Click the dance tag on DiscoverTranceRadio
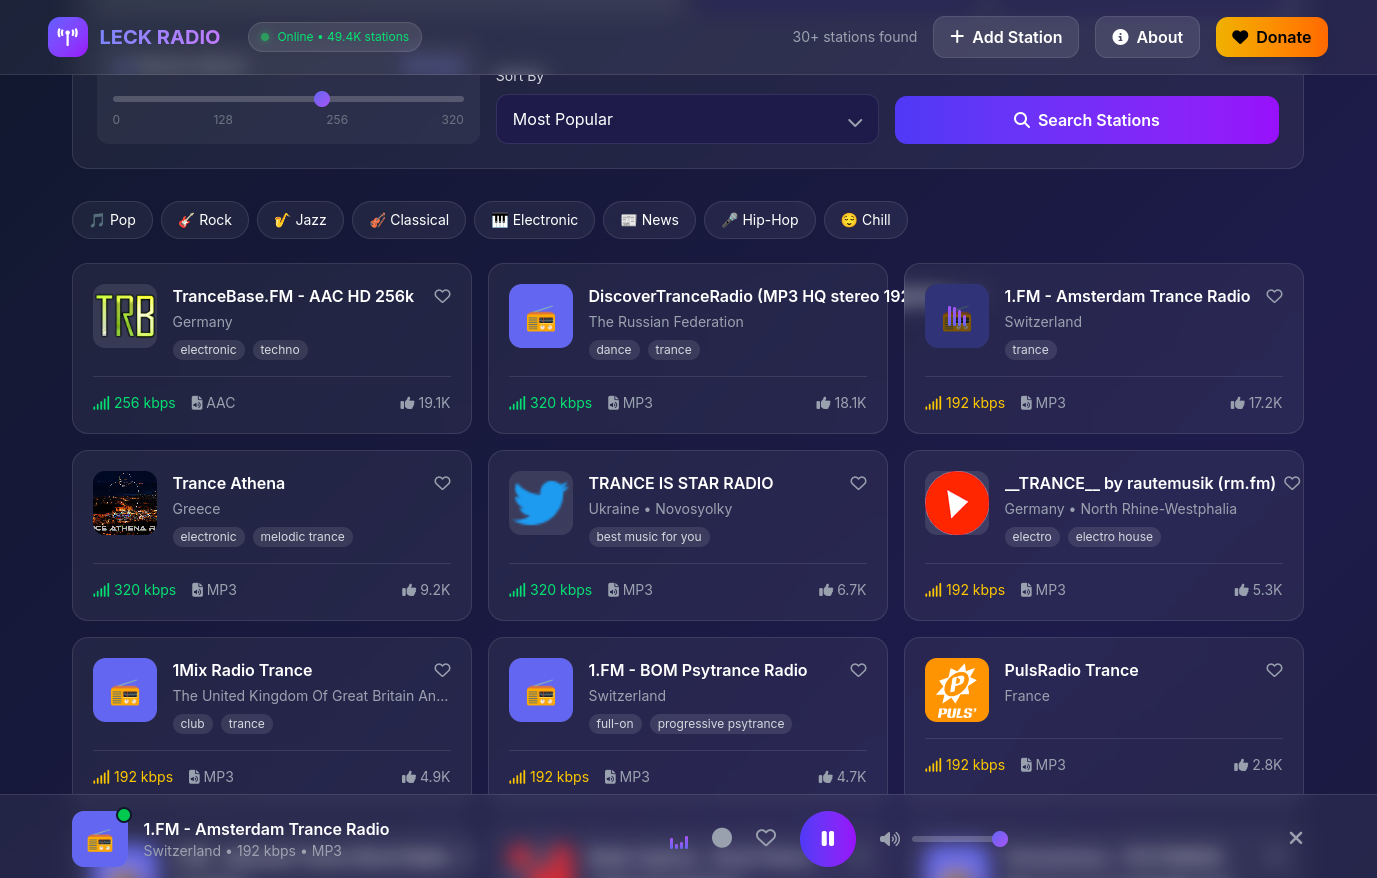The image size is (1377, 878). pyautogui.click(x=614, y=350)
